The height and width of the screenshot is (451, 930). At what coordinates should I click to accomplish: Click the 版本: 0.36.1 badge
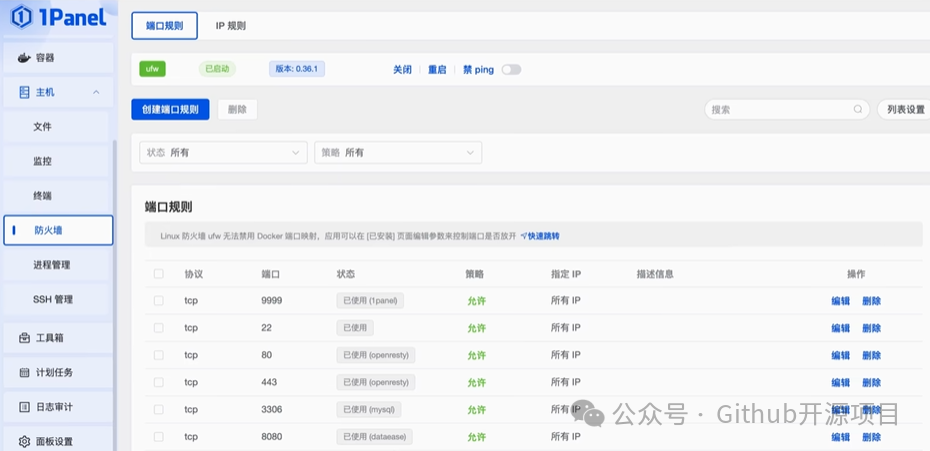[x=297, y=69]
